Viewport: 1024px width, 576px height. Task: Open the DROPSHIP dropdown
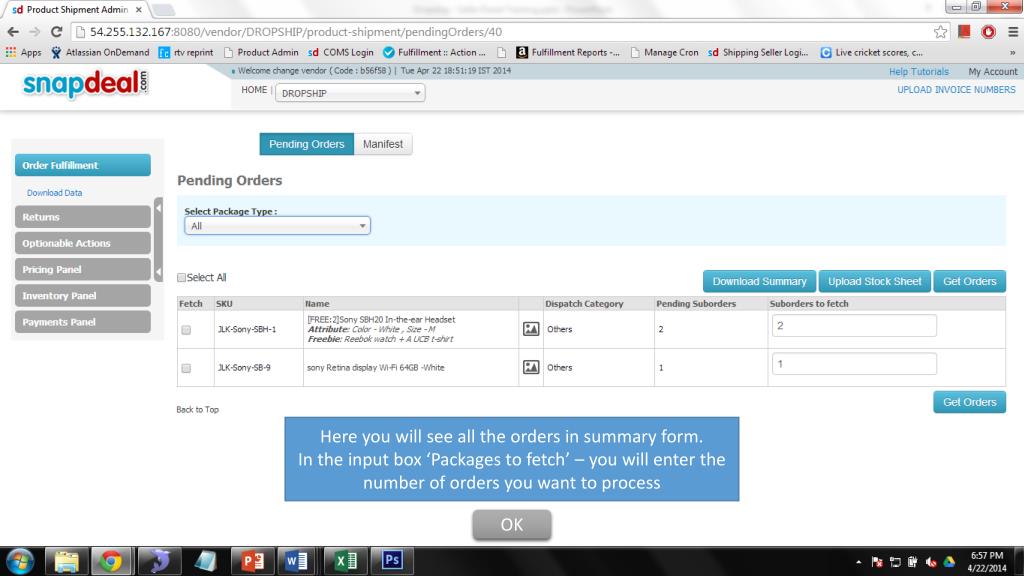[350, 93]
